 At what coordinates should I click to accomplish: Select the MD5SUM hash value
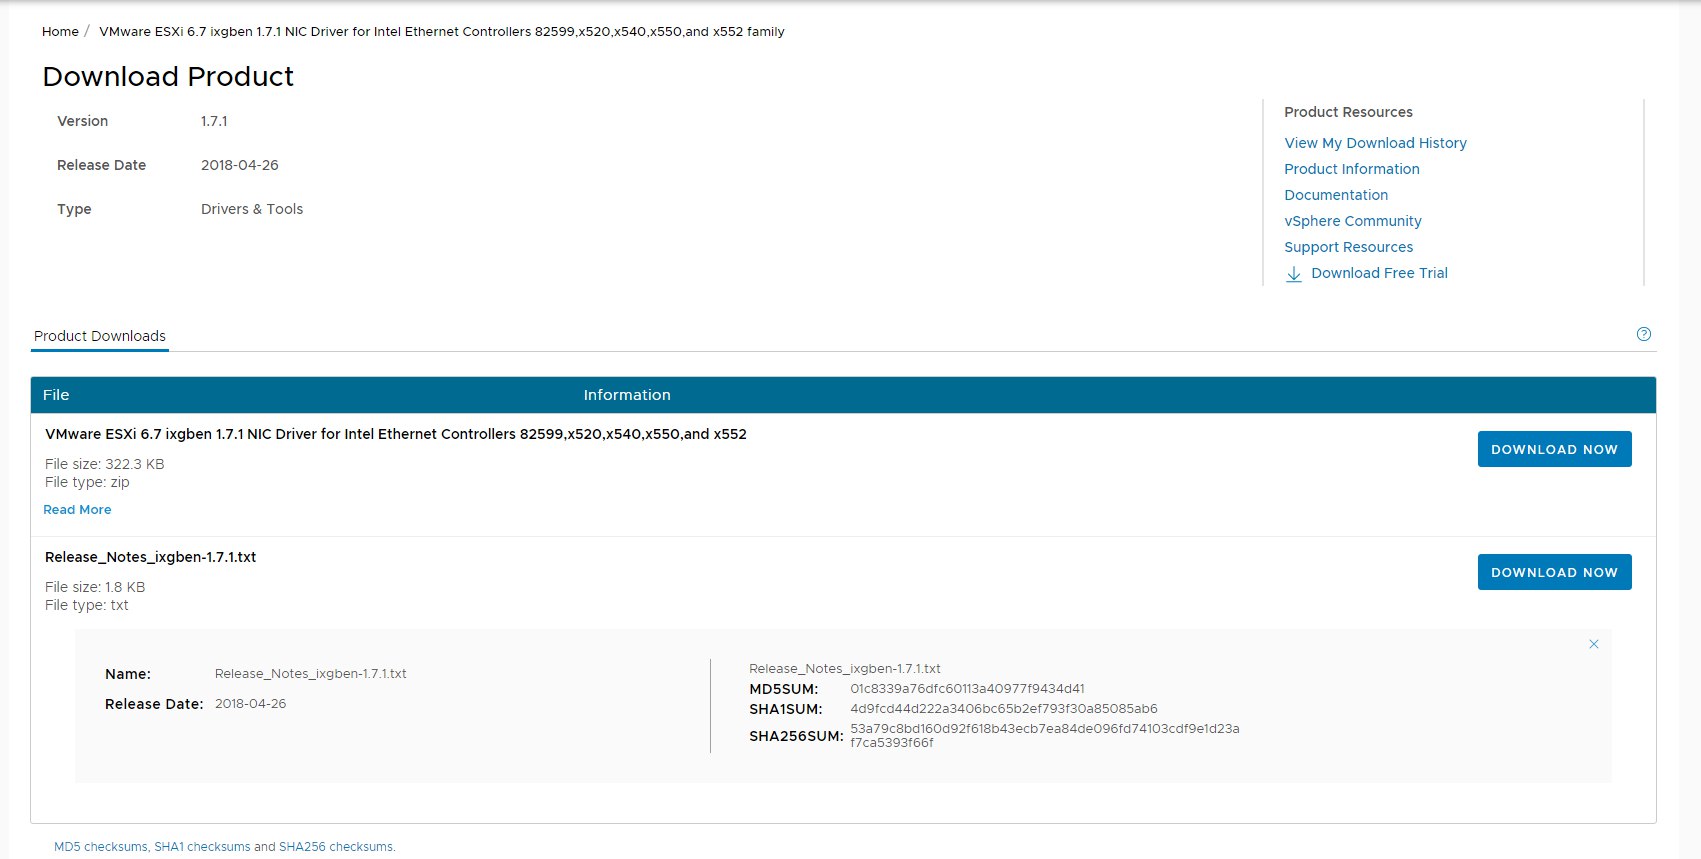pos(967,689)
